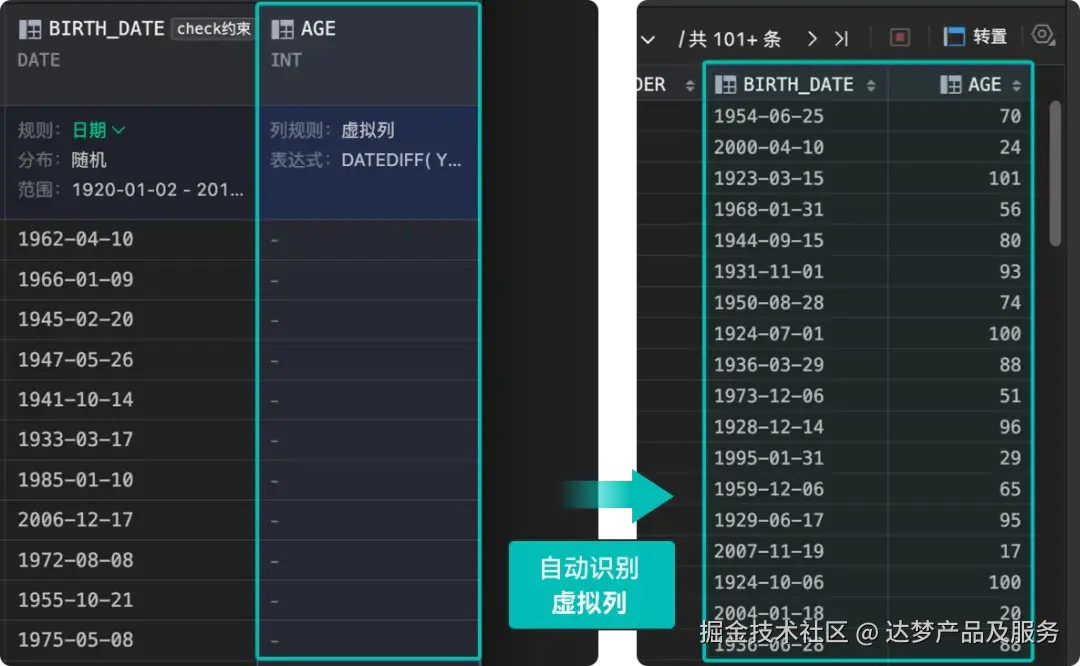Click the check约束 tag on BIRTH_DATE

pyautogui.click(x=214, y=29)
